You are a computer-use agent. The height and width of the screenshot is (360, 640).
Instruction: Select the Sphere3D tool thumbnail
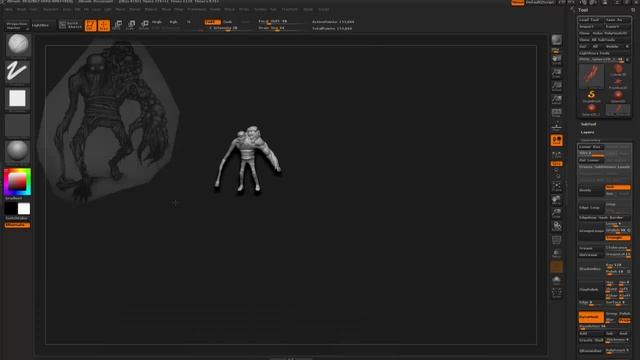coord(618,96)
